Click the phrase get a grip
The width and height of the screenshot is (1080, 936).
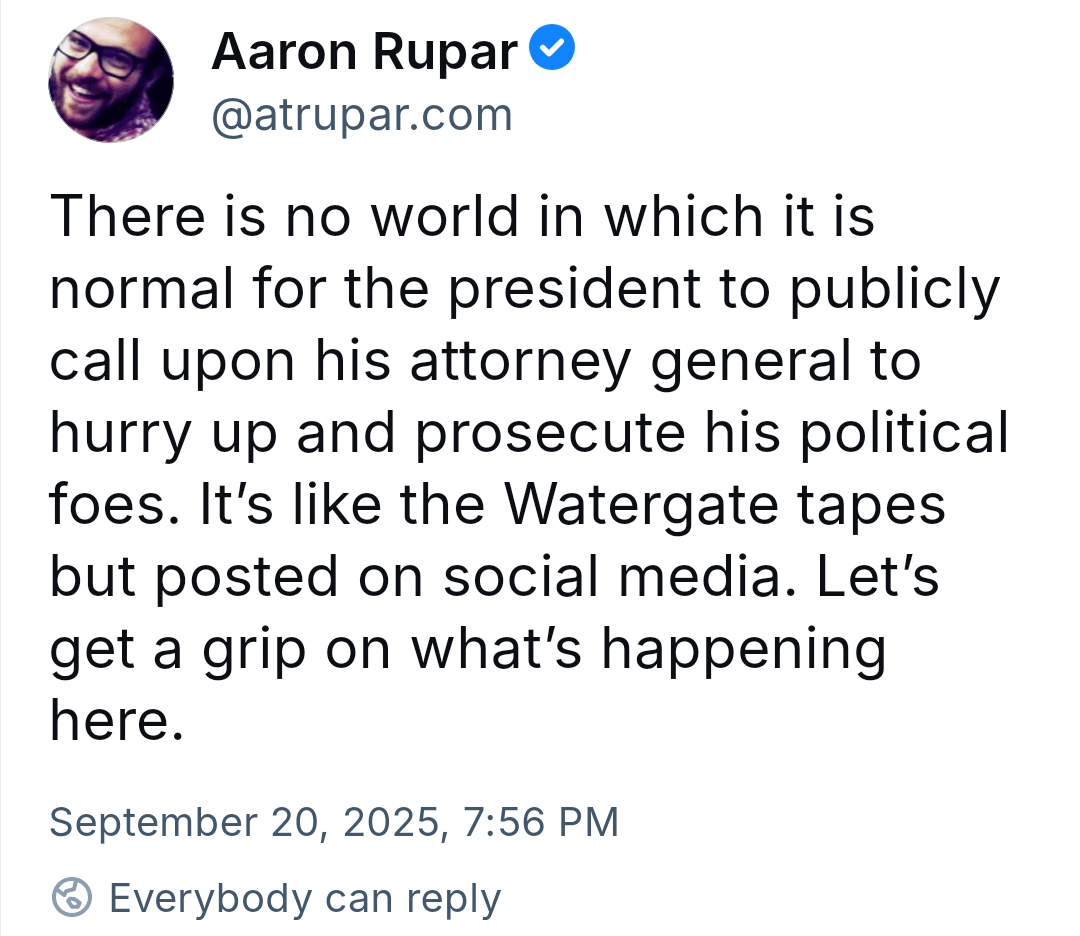pyautogui.click(x=178, y=650)
